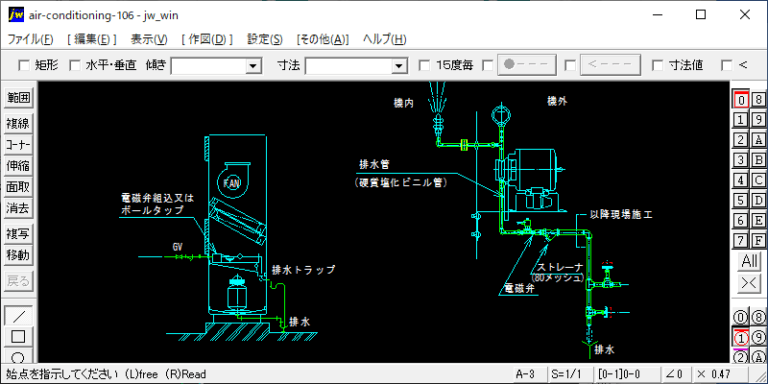Select layer F square button
768x384 pixels.
pos(758,240)
